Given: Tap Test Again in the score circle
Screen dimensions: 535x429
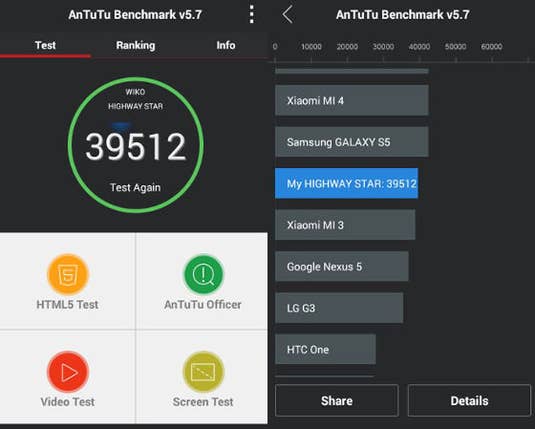Looking at the screenshot, I should tap(135, 187).
